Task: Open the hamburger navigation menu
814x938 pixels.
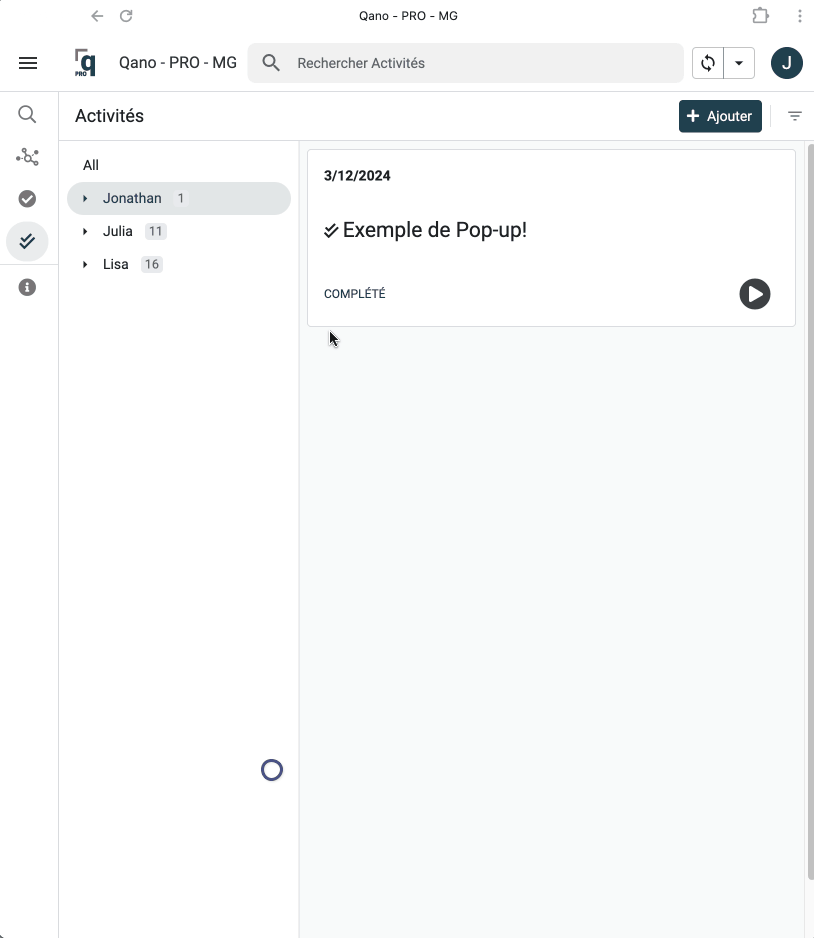Action: 28,63
